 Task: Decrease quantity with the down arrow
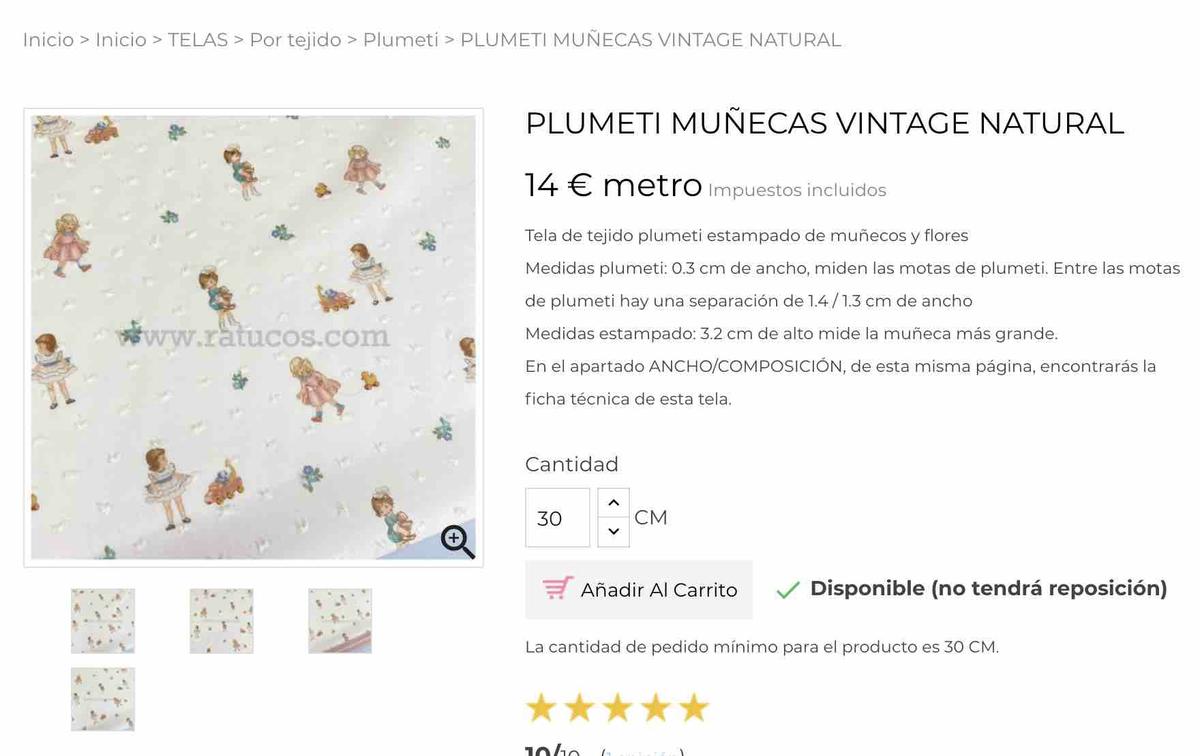pyautogui.click(x=613, y=532)
